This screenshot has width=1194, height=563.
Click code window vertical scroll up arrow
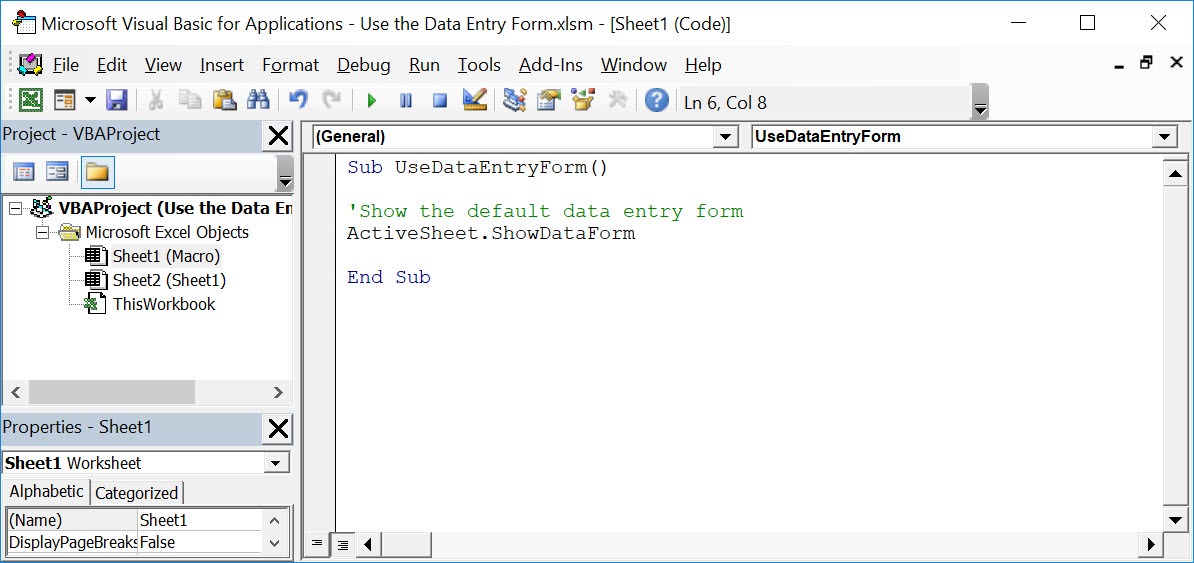(1174, 174)
